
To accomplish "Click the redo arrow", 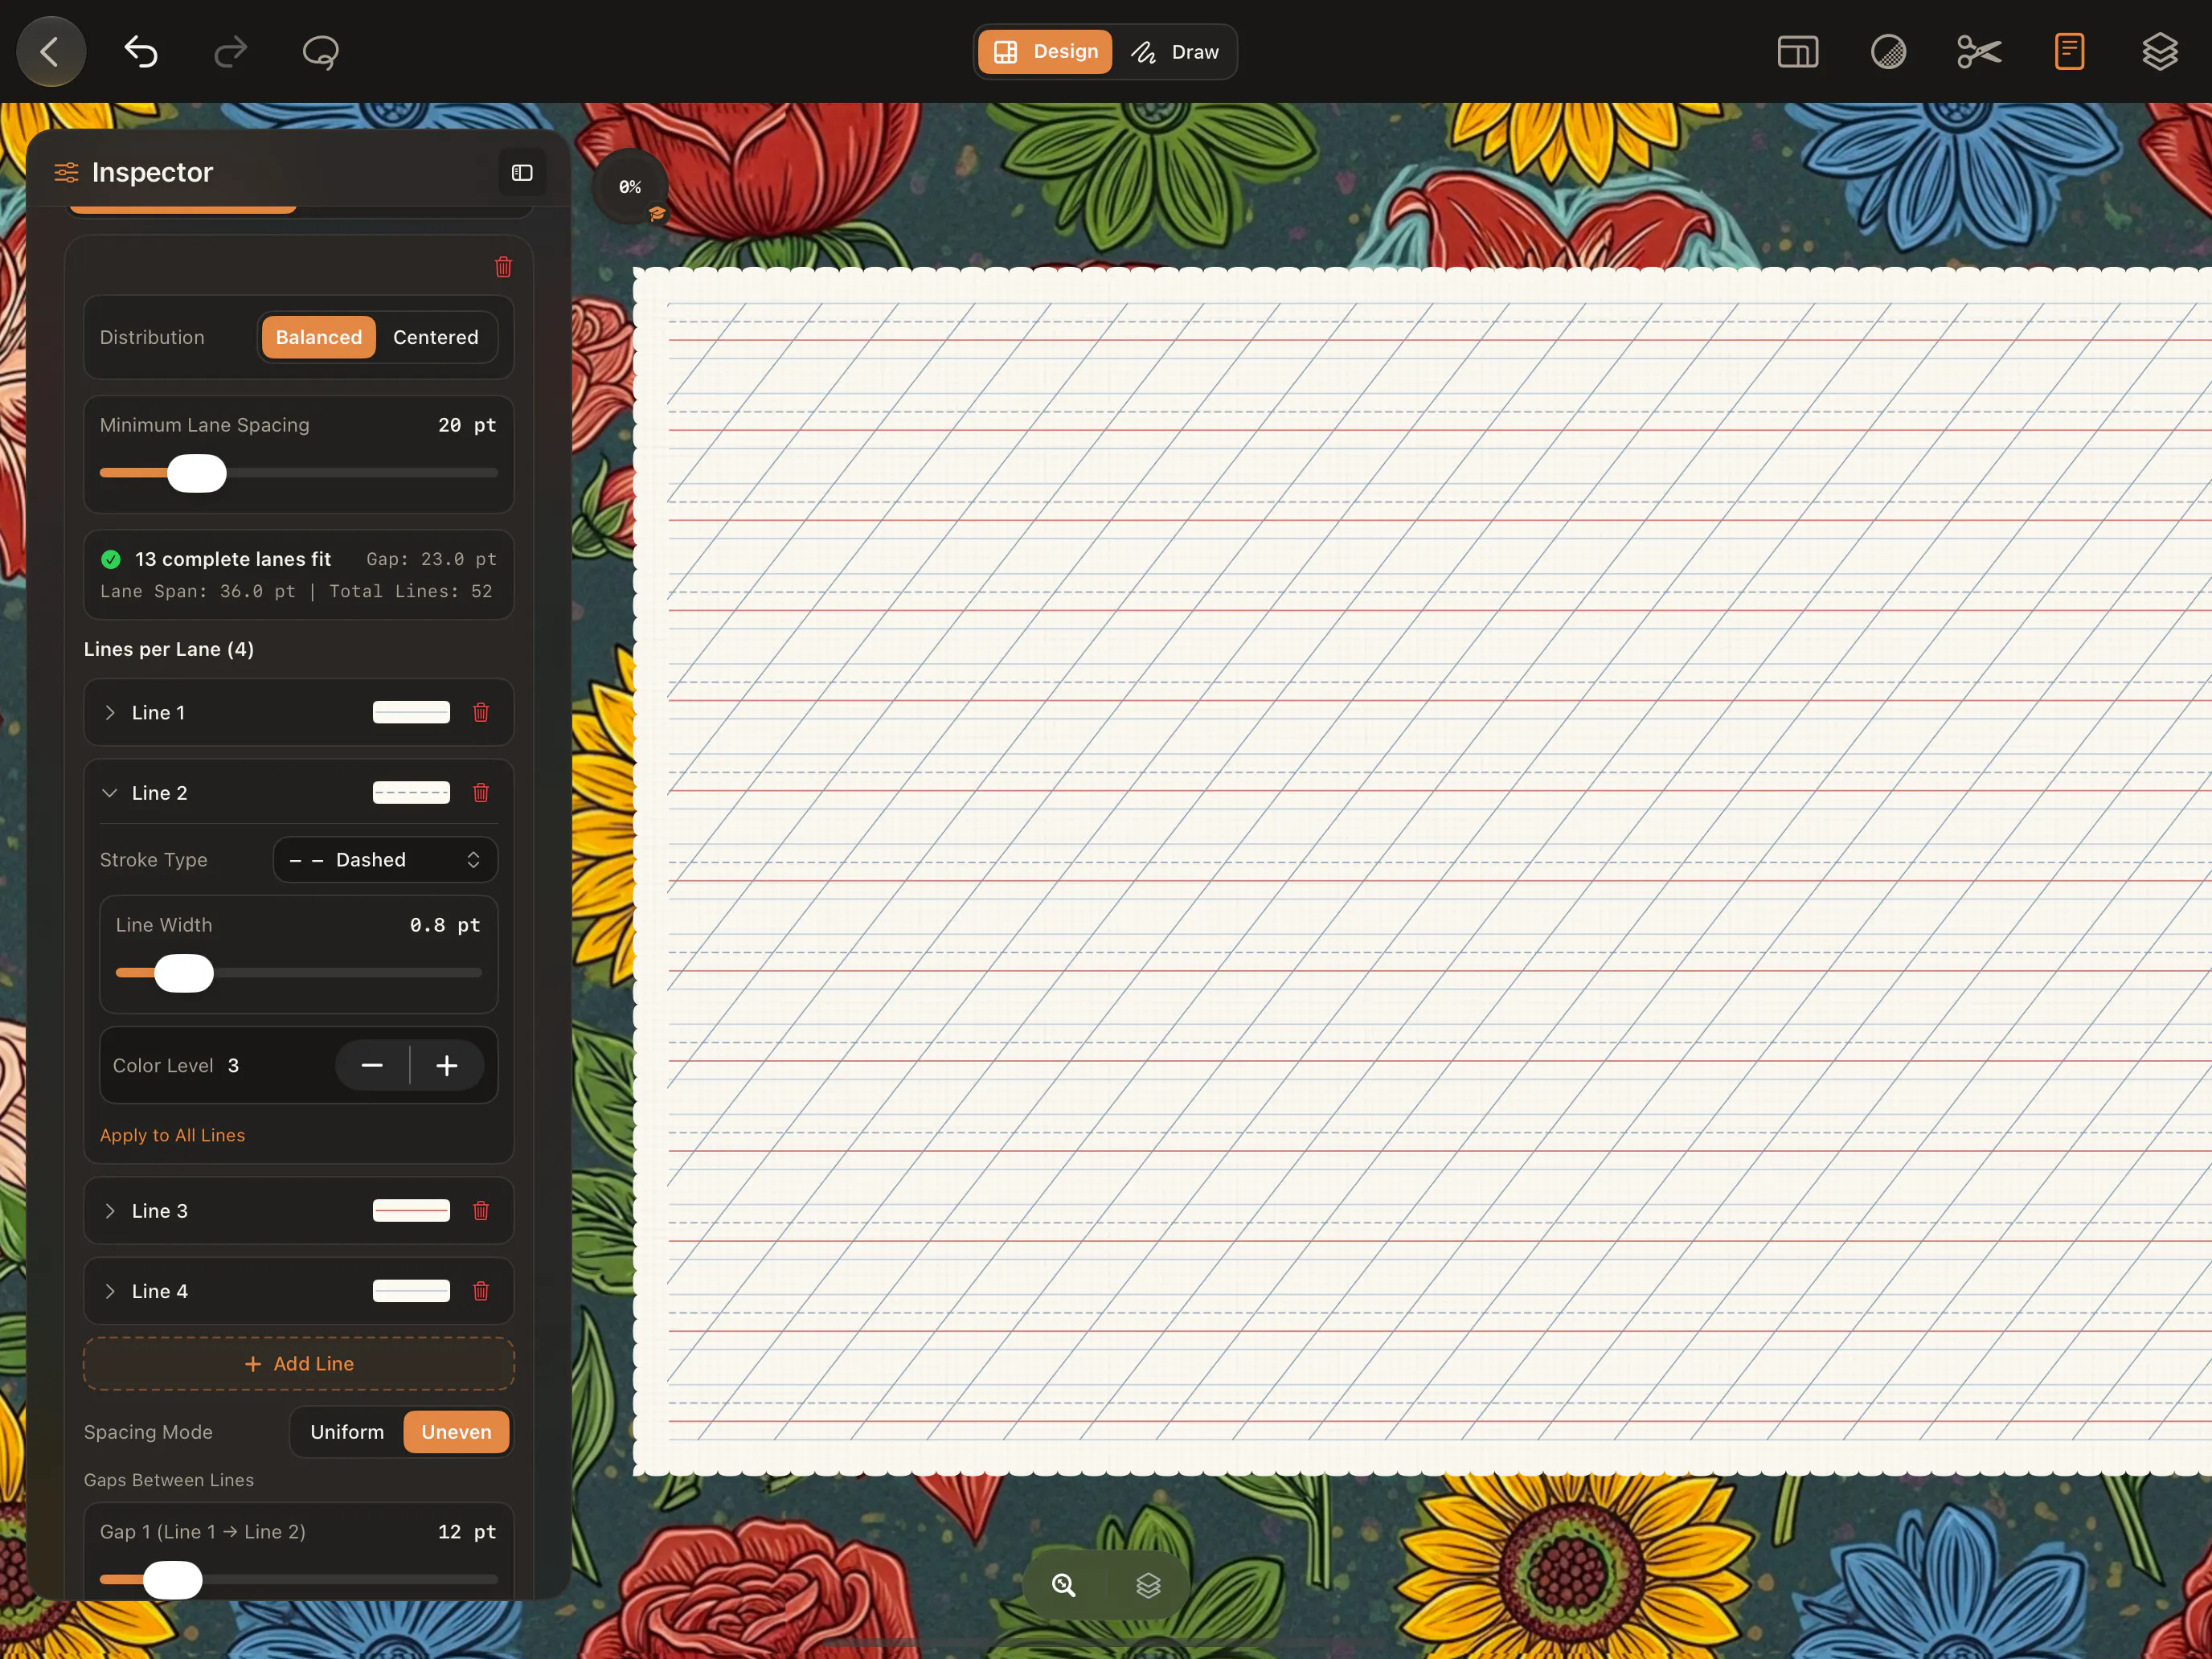I will (x=231, y=51).
